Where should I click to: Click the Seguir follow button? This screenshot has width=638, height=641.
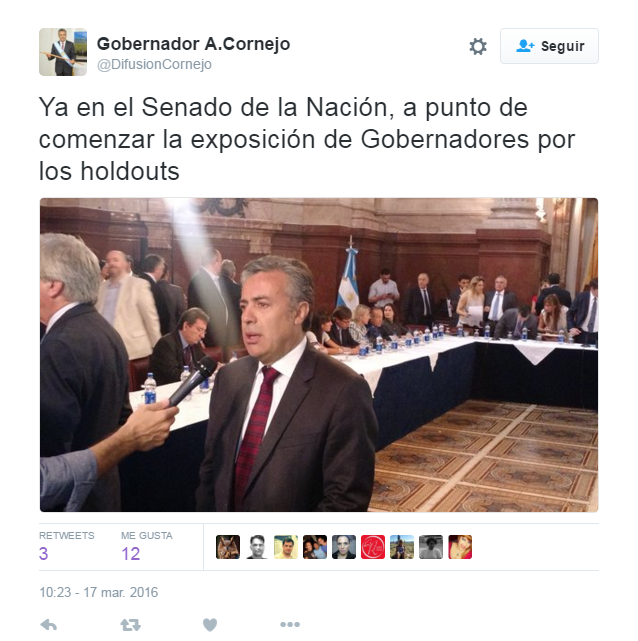(x=549, y=46)
